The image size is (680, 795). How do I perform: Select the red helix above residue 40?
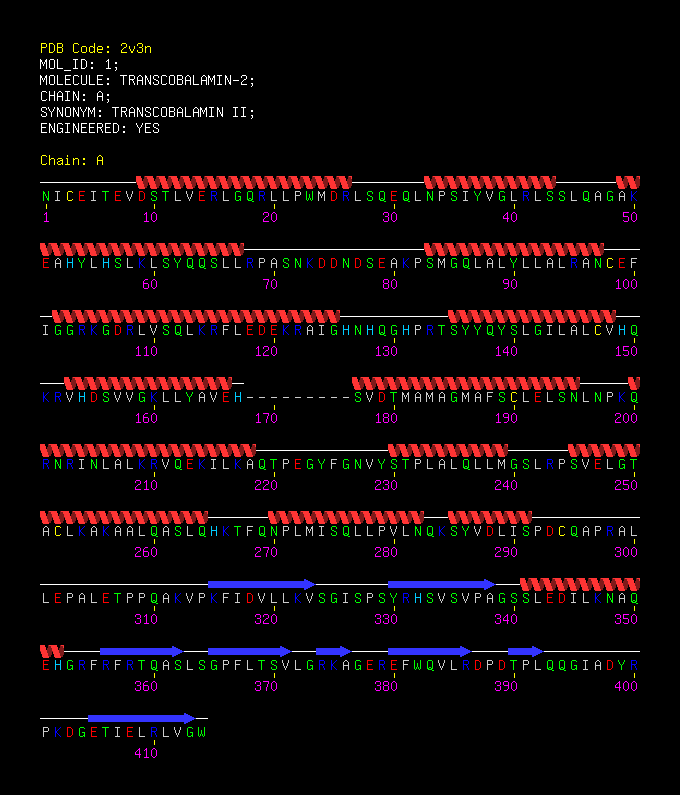[x=490, y=183]
